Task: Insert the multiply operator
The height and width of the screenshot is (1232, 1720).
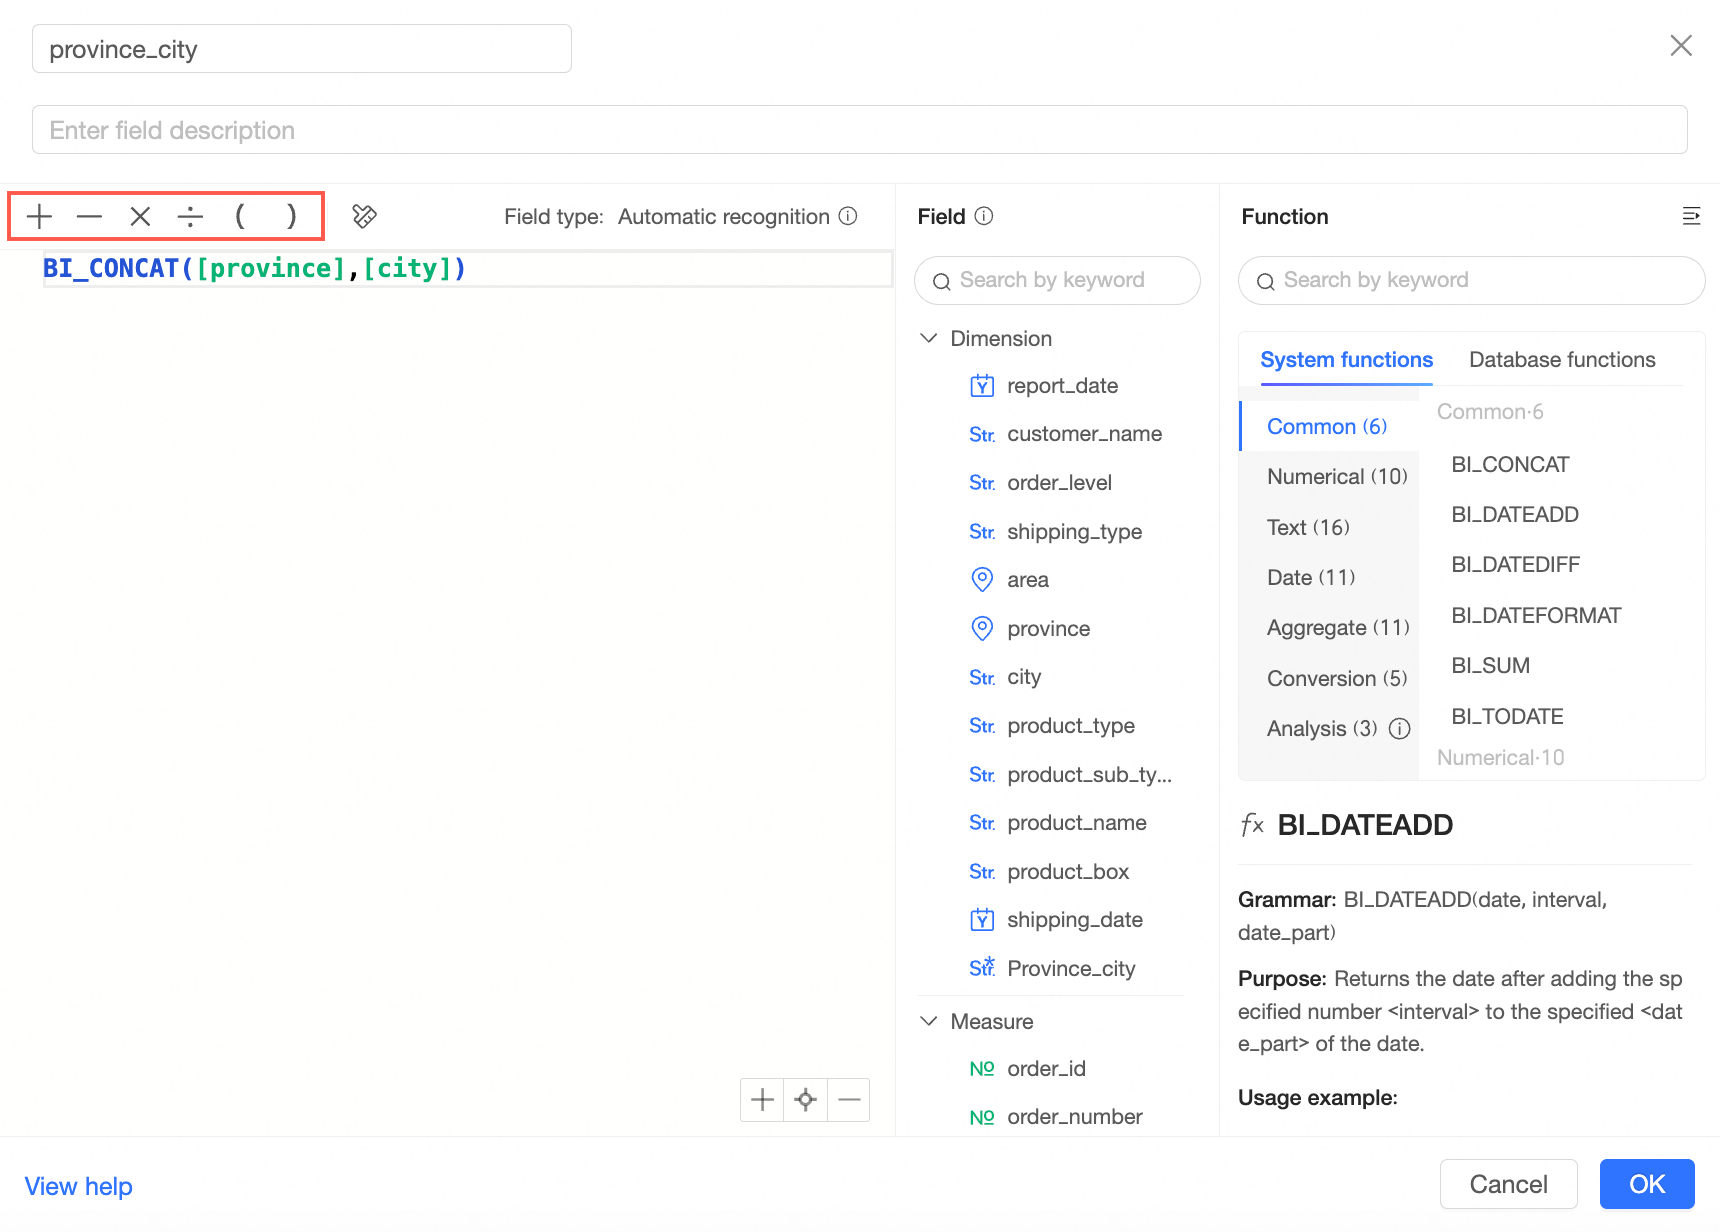Action: point(140,216)
